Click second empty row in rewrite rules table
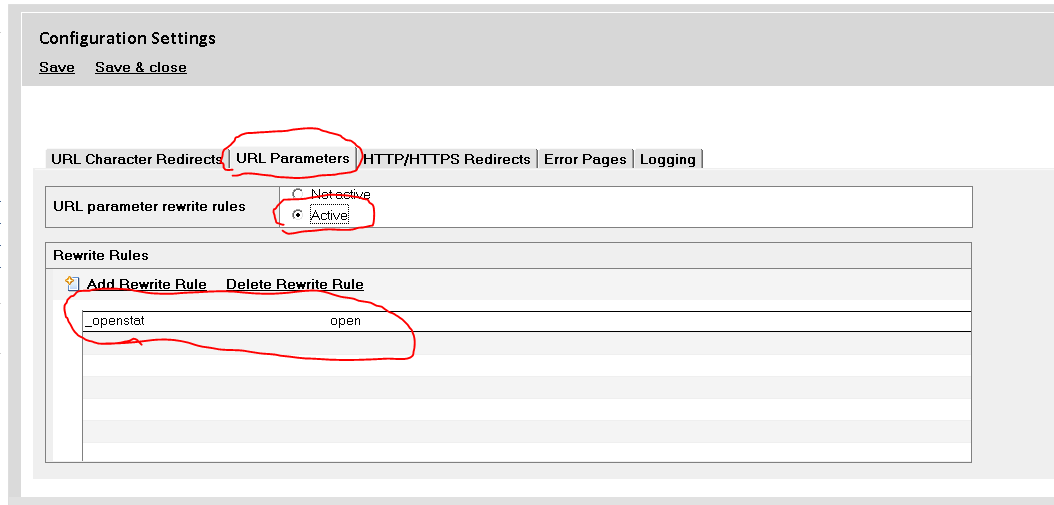 526,365
